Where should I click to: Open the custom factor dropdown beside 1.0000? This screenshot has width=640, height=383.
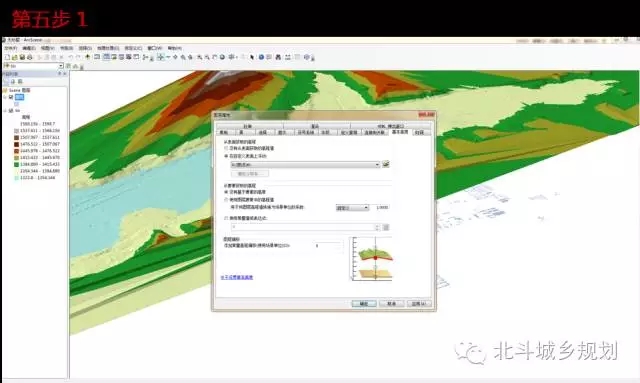[x=352, y=208]
